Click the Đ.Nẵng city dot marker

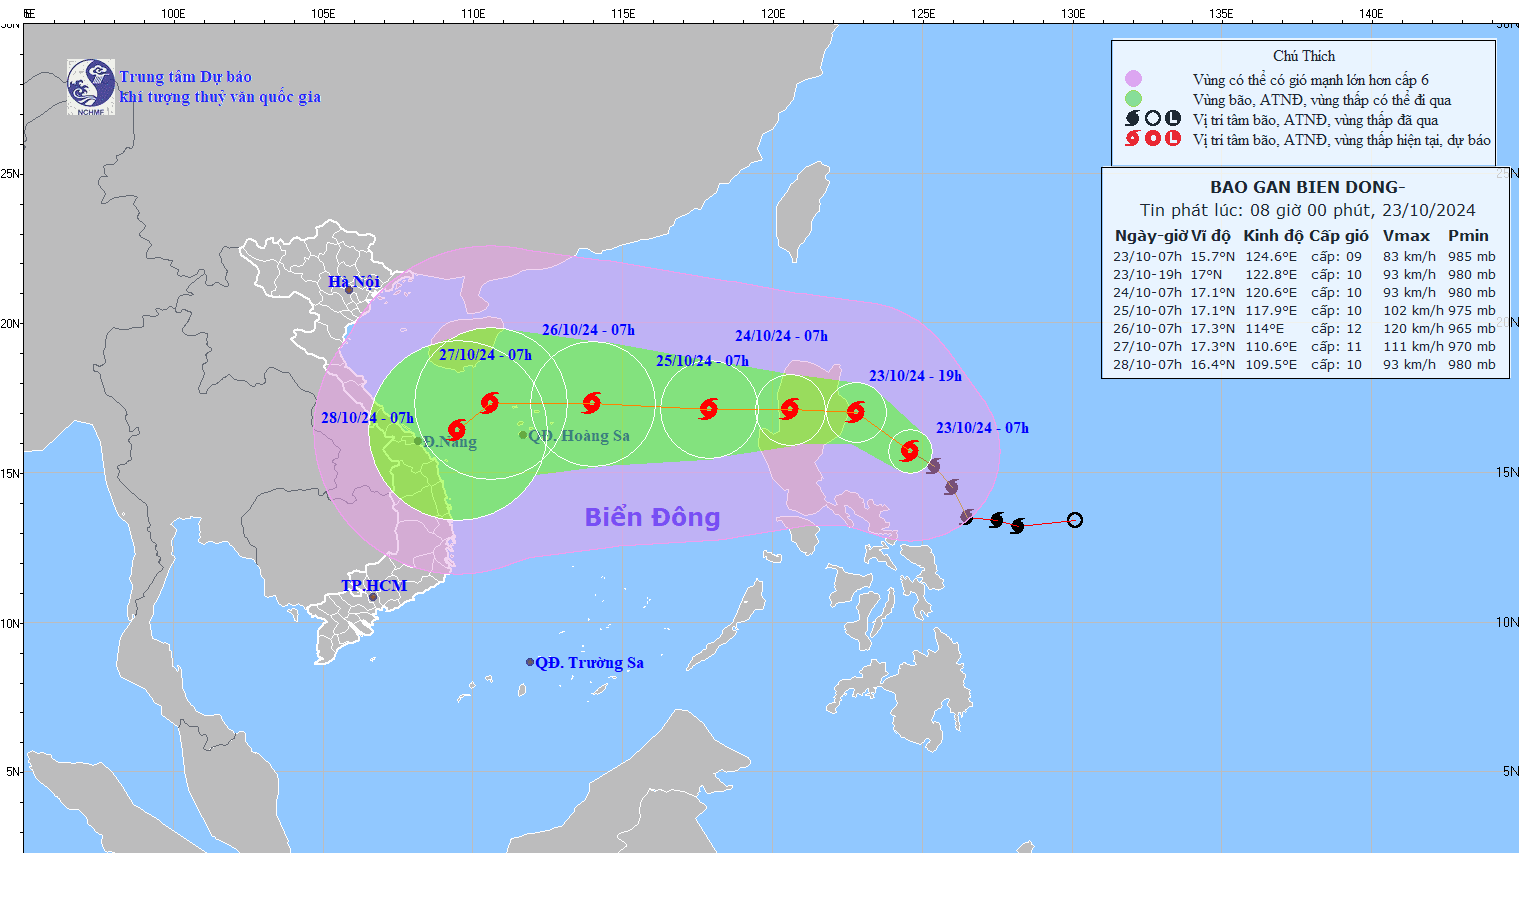pyautogui.click(x=418, y=441)
